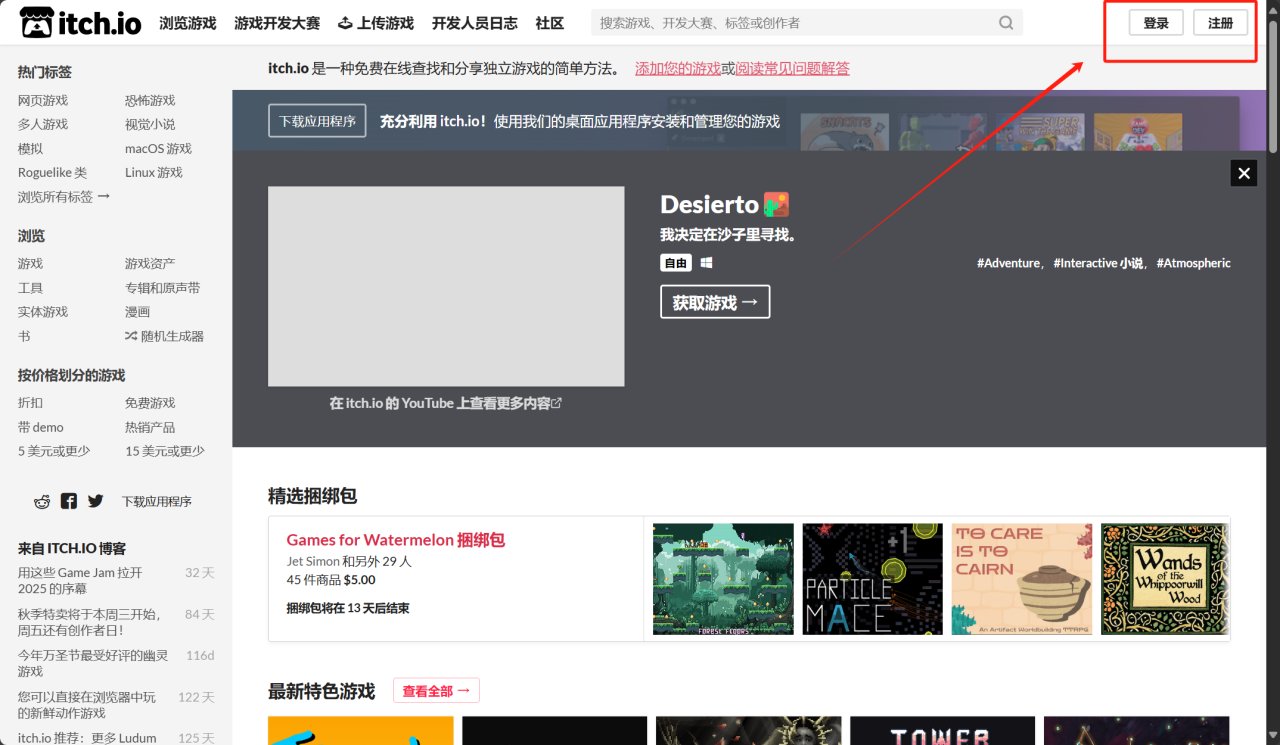Open the Linux 游戏 tag

point(154,172)
